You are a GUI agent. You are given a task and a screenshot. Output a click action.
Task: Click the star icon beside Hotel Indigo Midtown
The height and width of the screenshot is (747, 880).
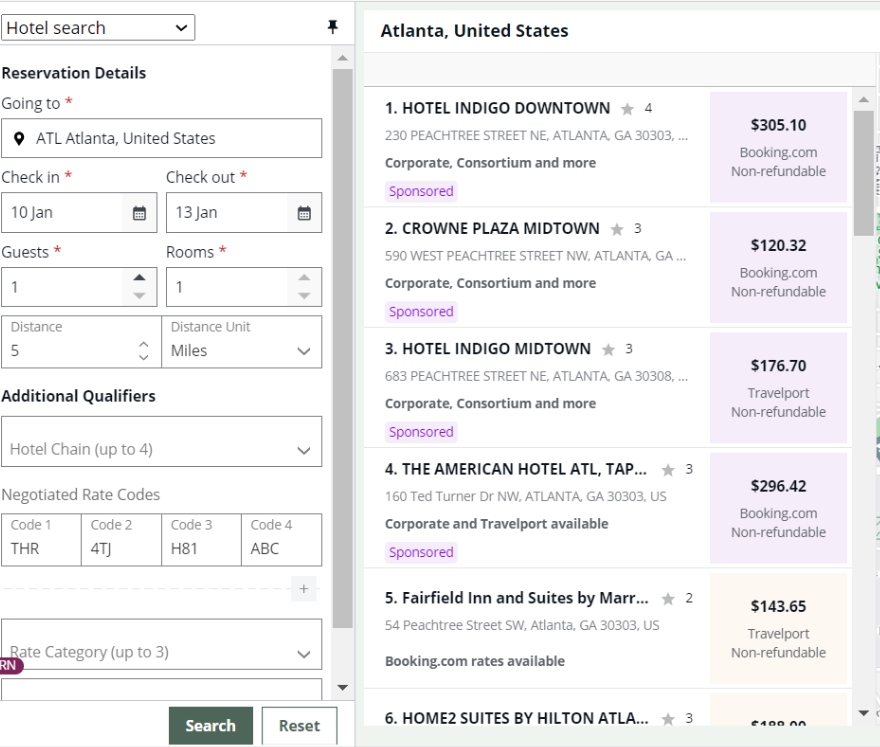pyautogui.click(x=608, y=350)
